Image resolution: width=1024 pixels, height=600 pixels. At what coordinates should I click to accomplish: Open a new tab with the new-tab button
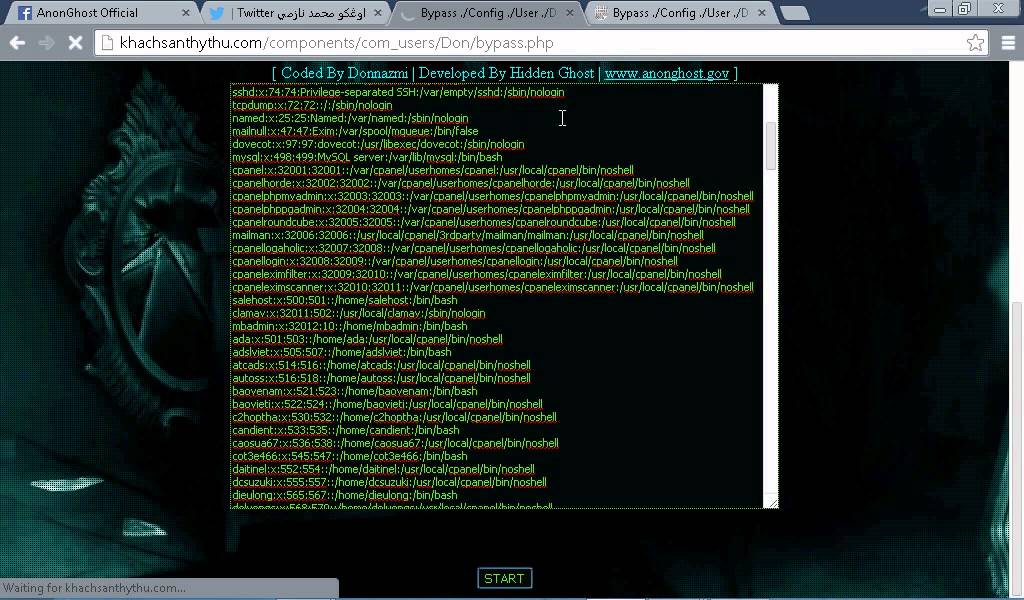pyautogui.click(x=795, y=13)
